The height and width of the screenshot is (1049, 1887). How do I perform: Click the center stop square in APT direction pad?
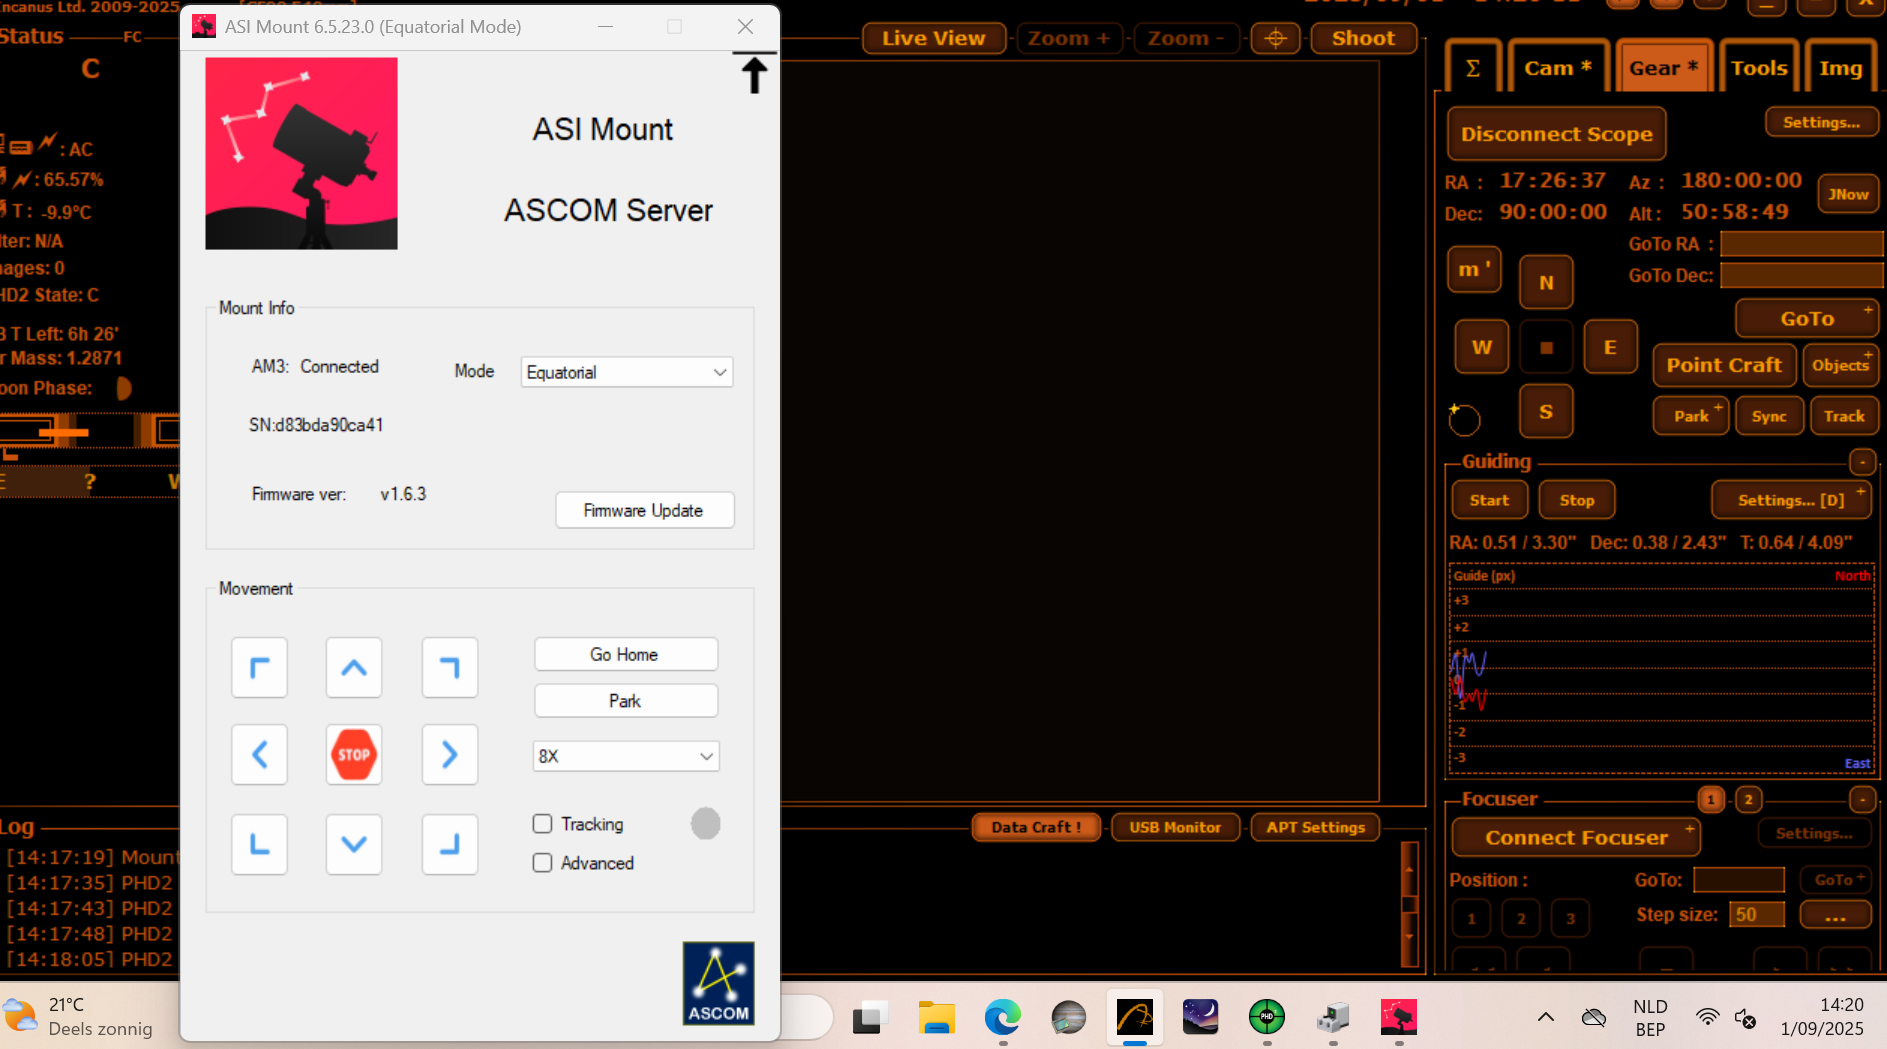1546,347
